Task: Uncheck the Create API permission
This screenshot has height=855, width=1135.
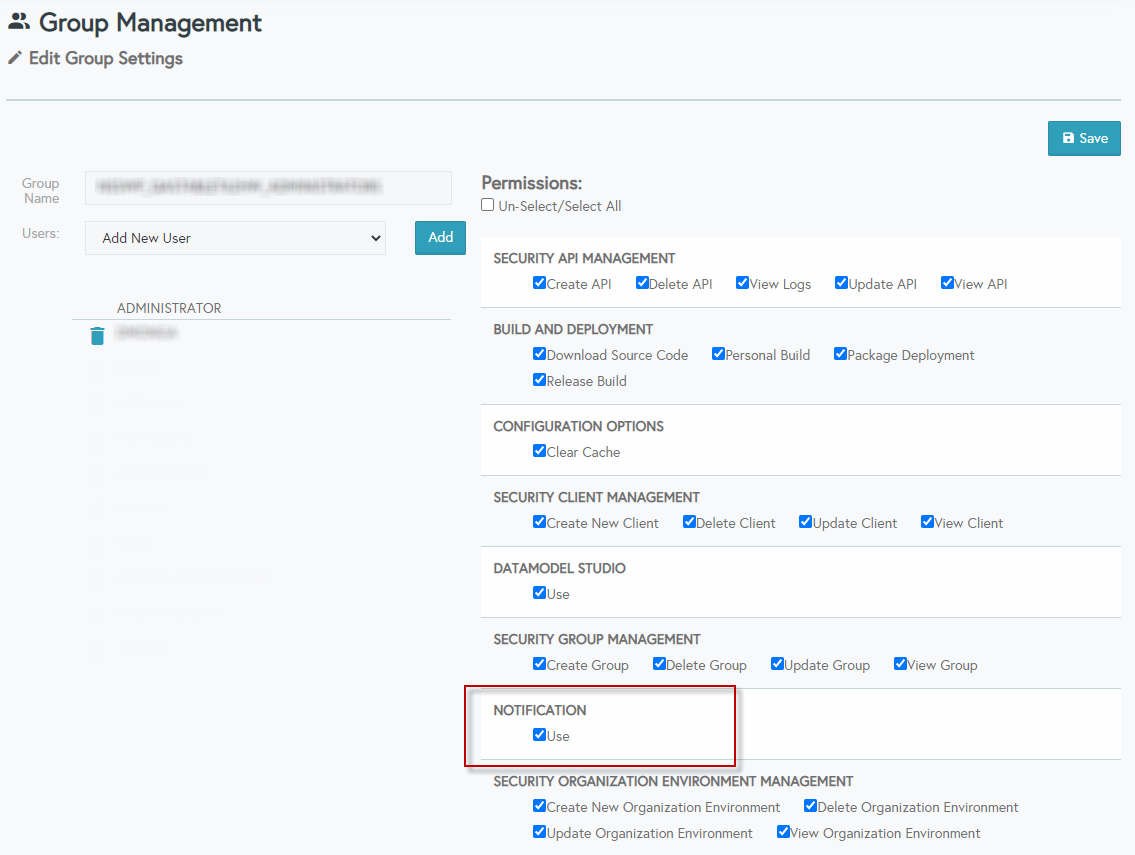Action: pyautogui.click(x=539, y=282)
